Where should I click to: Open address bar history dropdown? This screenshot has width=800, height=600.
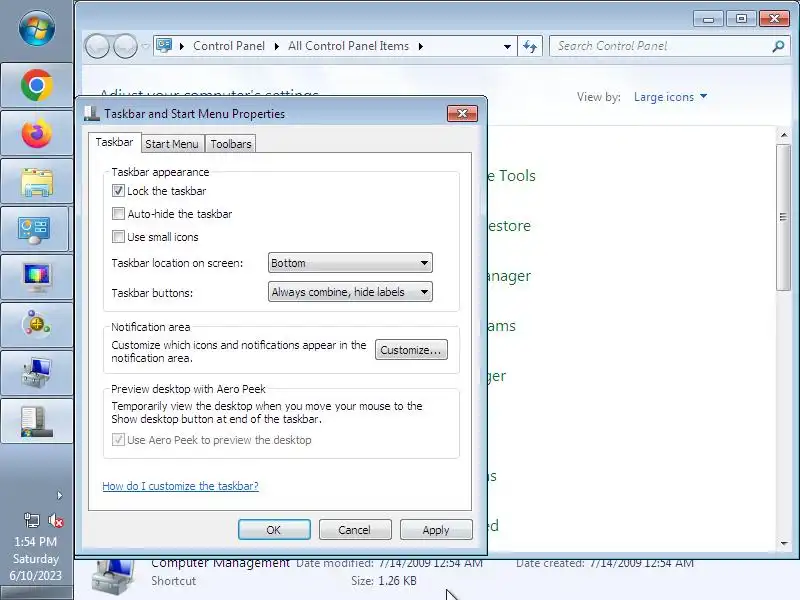507,46
